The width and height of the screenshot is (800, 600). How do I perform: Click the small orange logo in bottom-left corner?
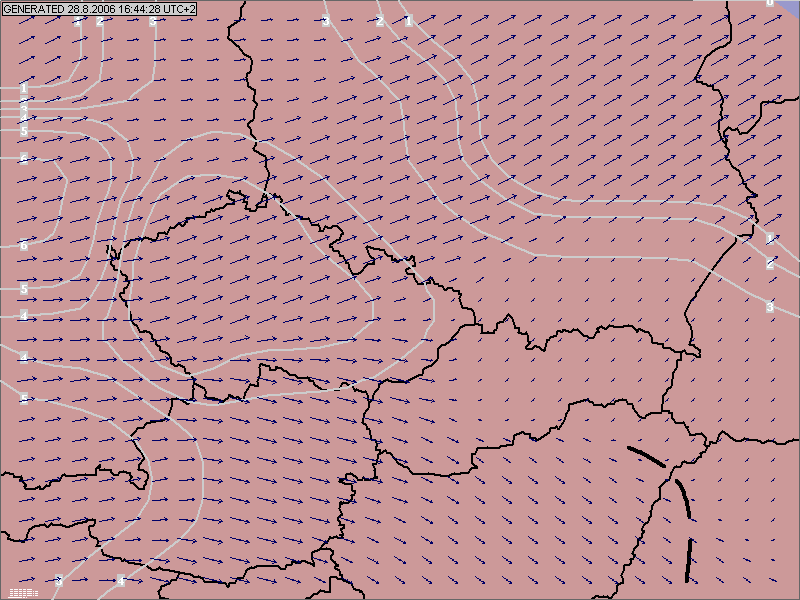(x=28, y=592)
